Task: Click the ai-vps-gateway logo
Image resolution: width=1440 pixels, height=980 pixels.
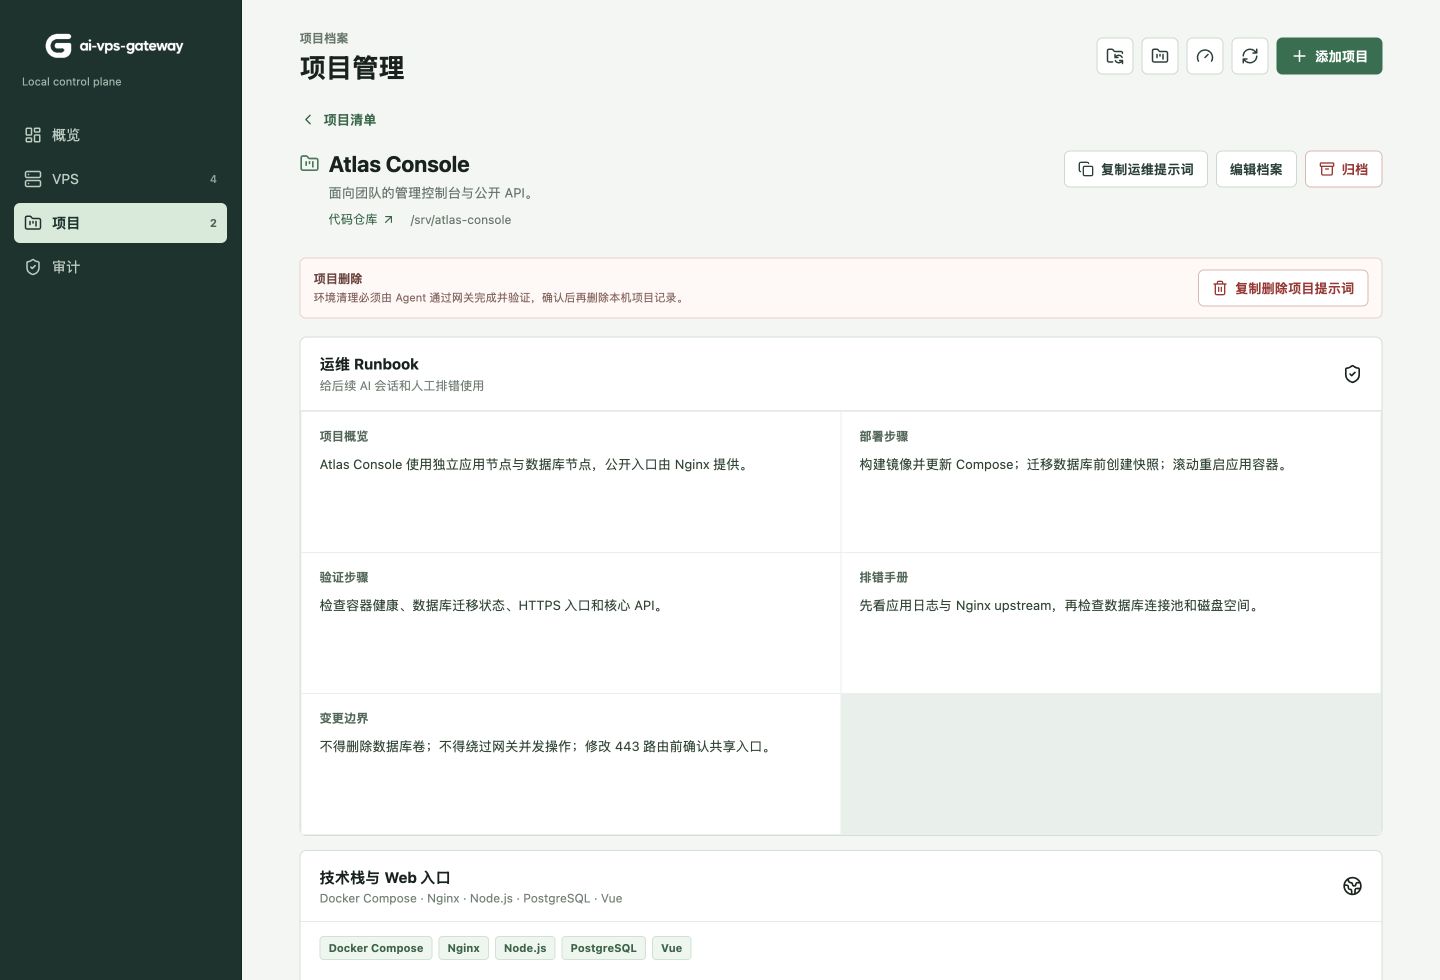Action: 115,46
